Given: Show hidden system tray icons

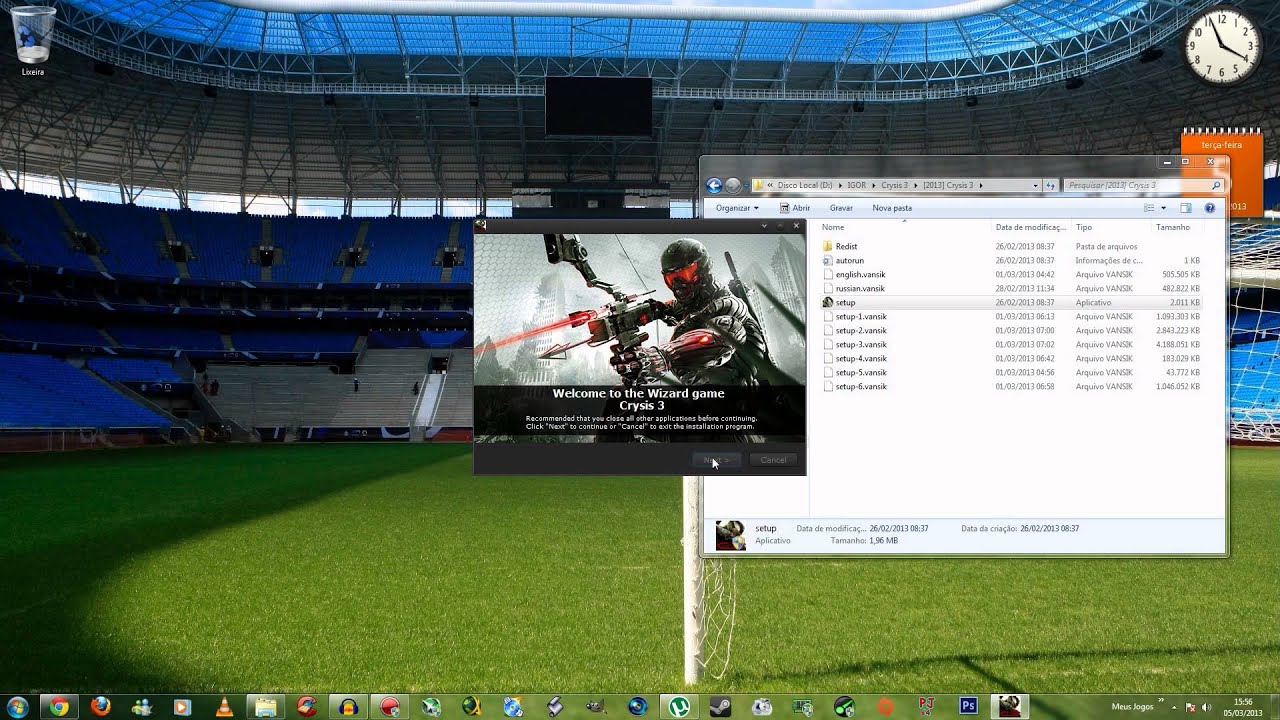Looking at the screenshot, I should click(x=1174, y=707).
